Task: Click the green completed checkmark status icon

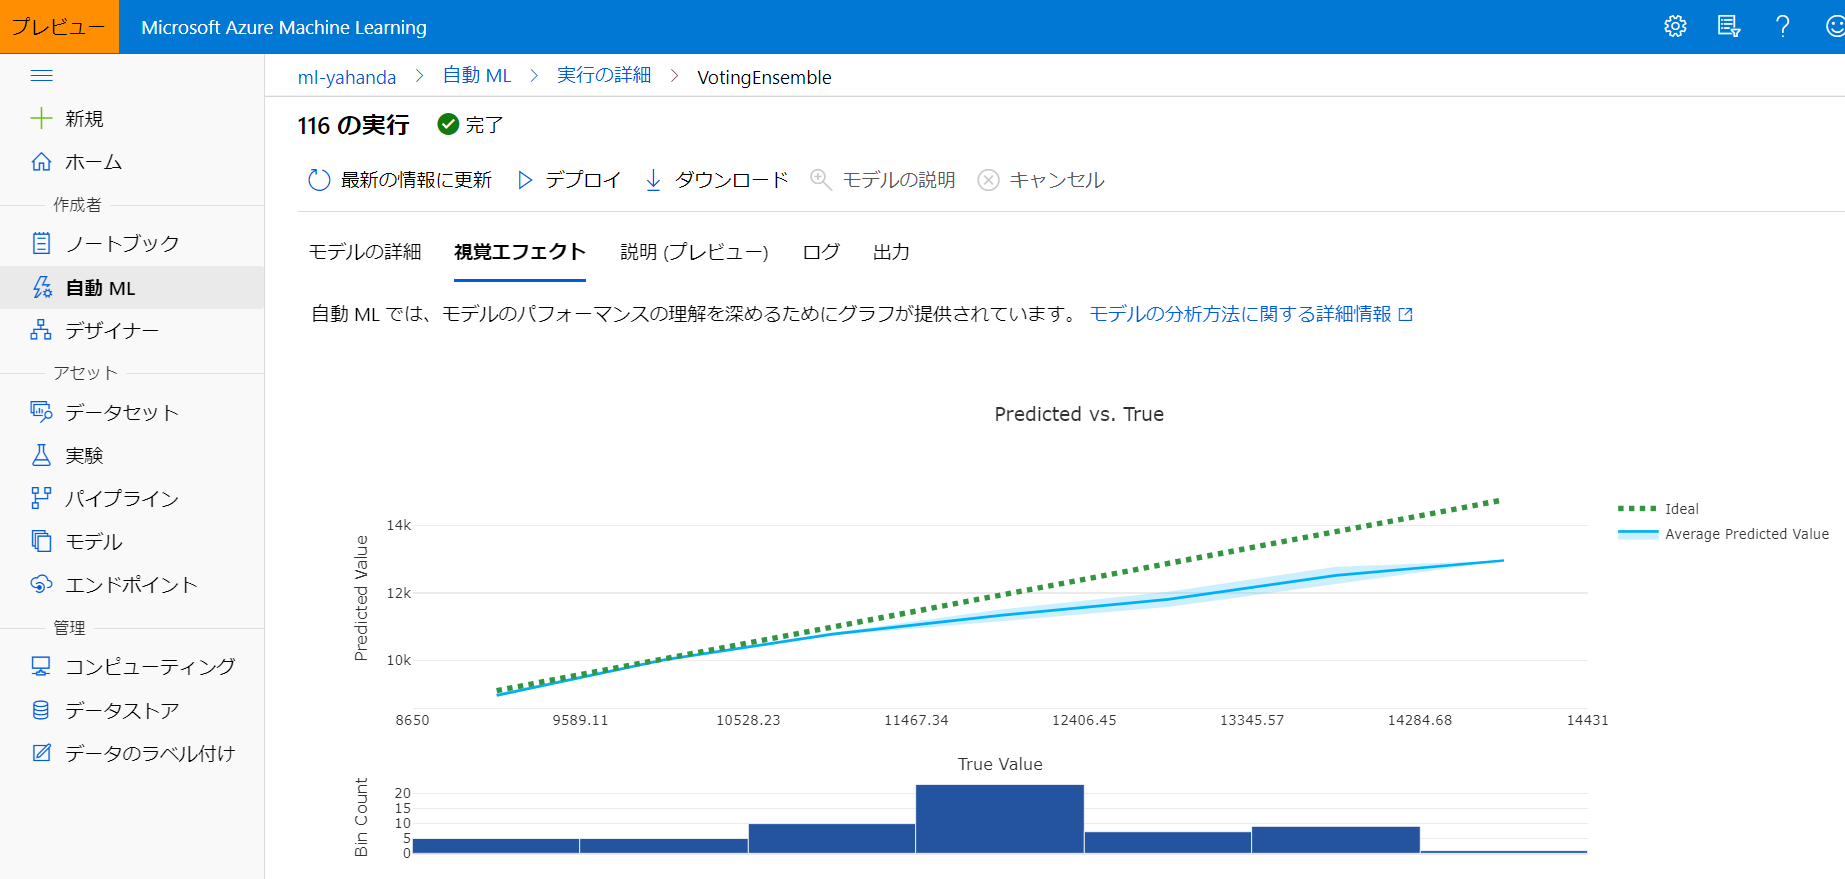Action: (448, 124)
